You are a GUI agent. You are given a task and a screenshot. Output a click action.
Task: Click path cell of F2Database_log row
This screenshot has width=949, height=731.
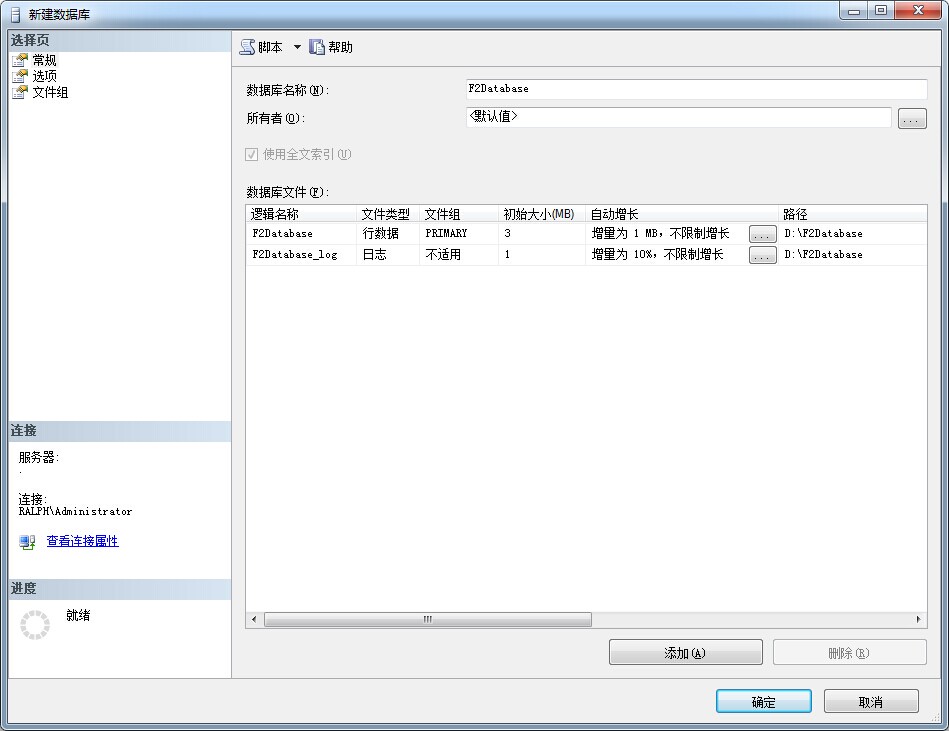tap(852, 255)
